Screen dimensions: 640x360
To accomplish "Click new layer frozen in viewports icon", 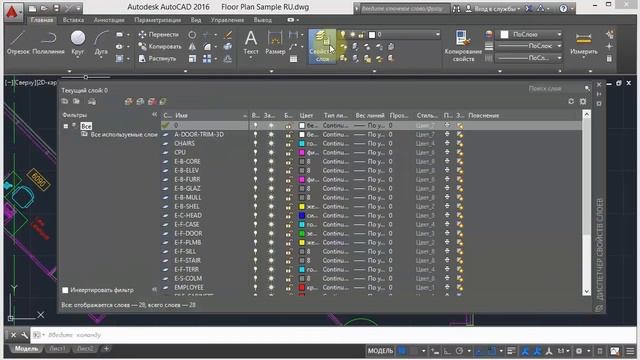I will click(140, 102).
